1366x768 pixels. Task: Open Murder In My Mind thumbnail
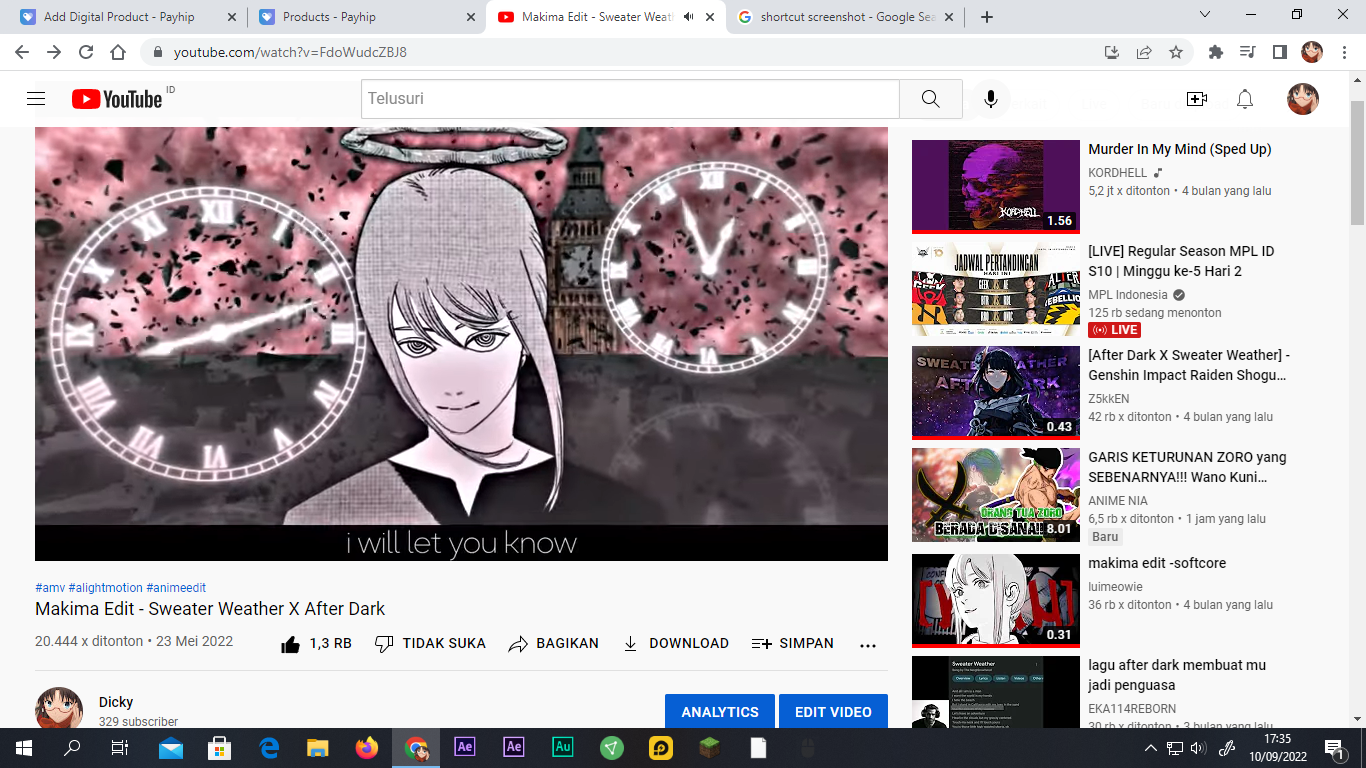[x=996, y=186]
